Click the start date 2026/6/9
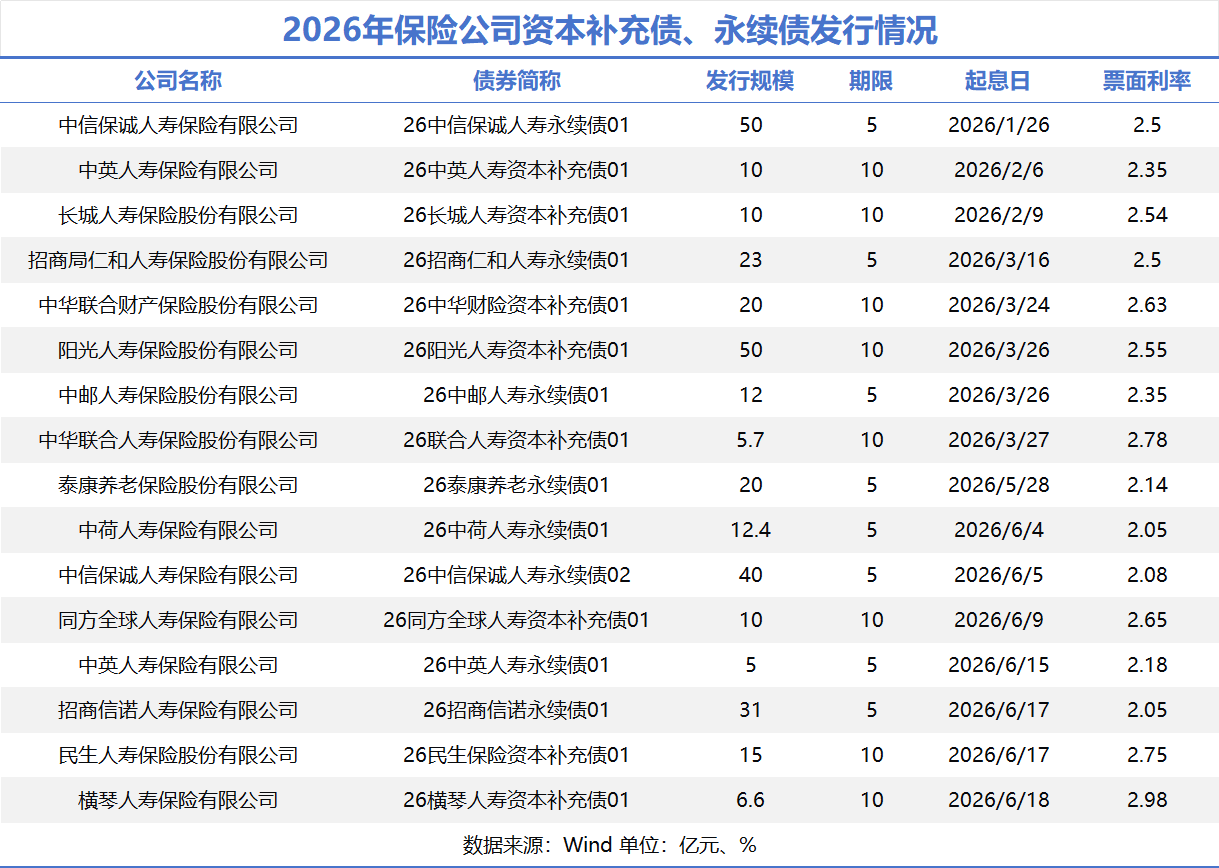 (998, 620)
